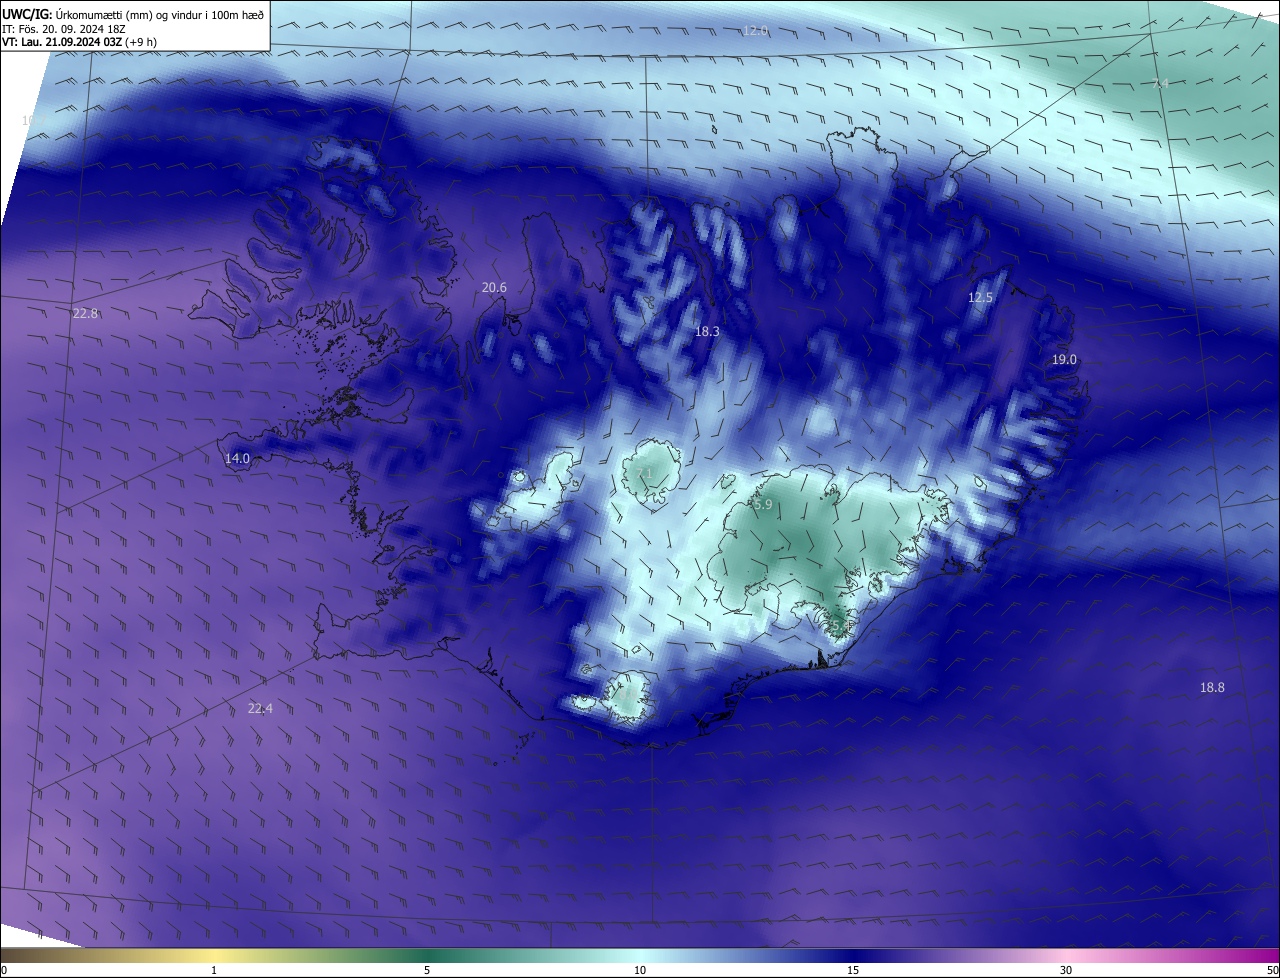Click the 7.1 value on the glacier
Image resolution: width=1280 pixels, height=978 pixels.
click(644, 473)
